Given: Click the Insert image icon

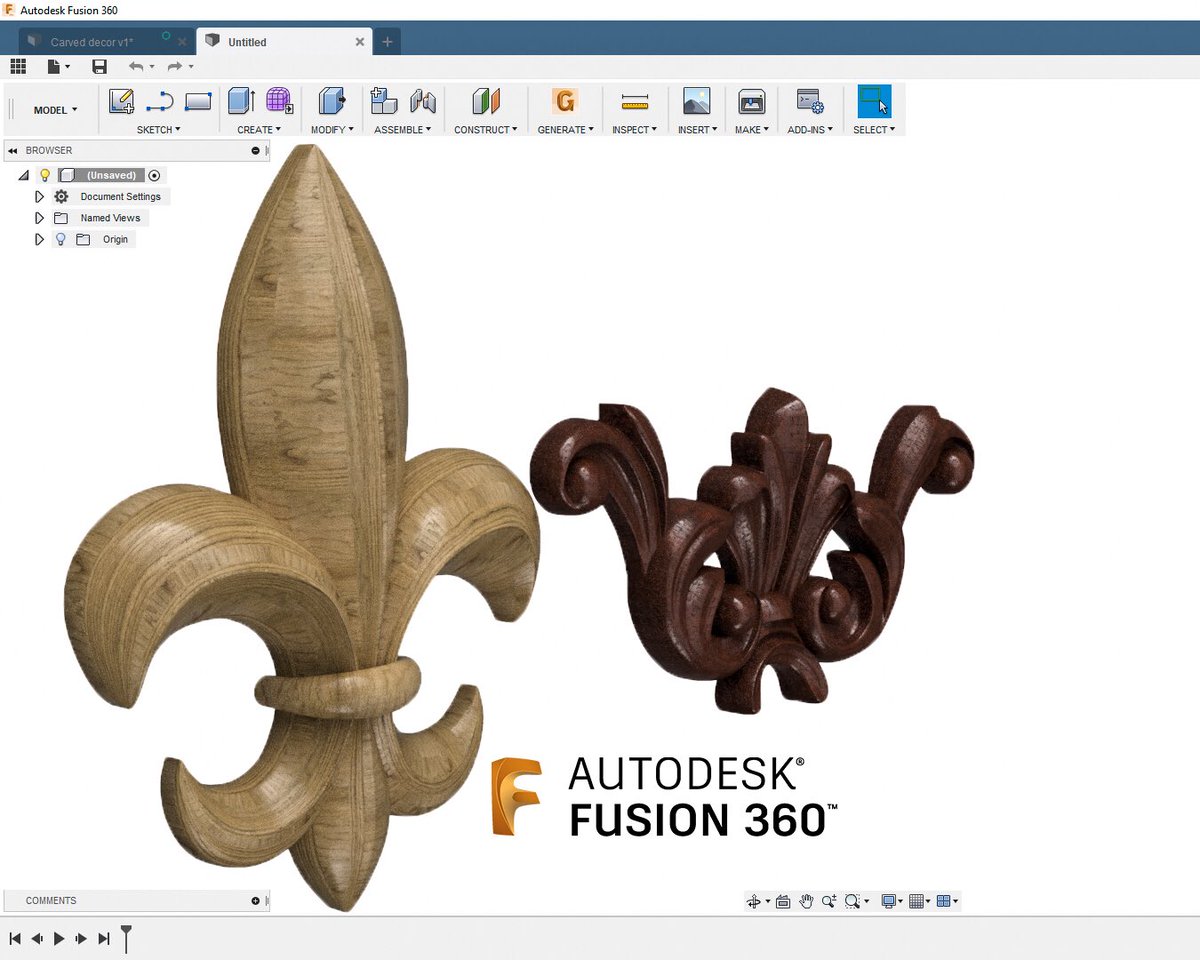Looking at the screenshot, I should pos(696,101).
